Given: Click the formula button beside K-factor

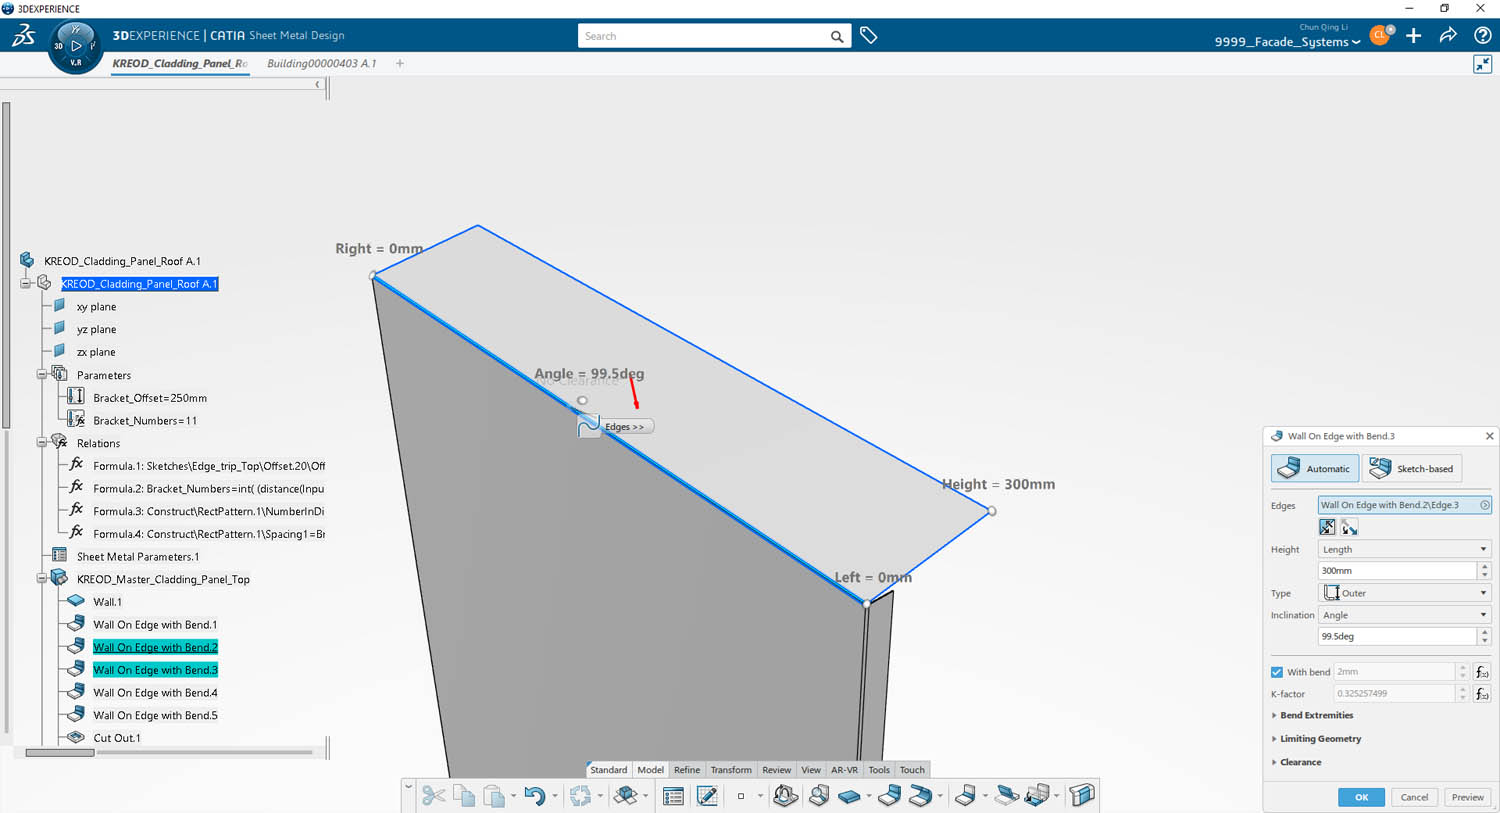Looking at the screenshot, I should 1482,693.
